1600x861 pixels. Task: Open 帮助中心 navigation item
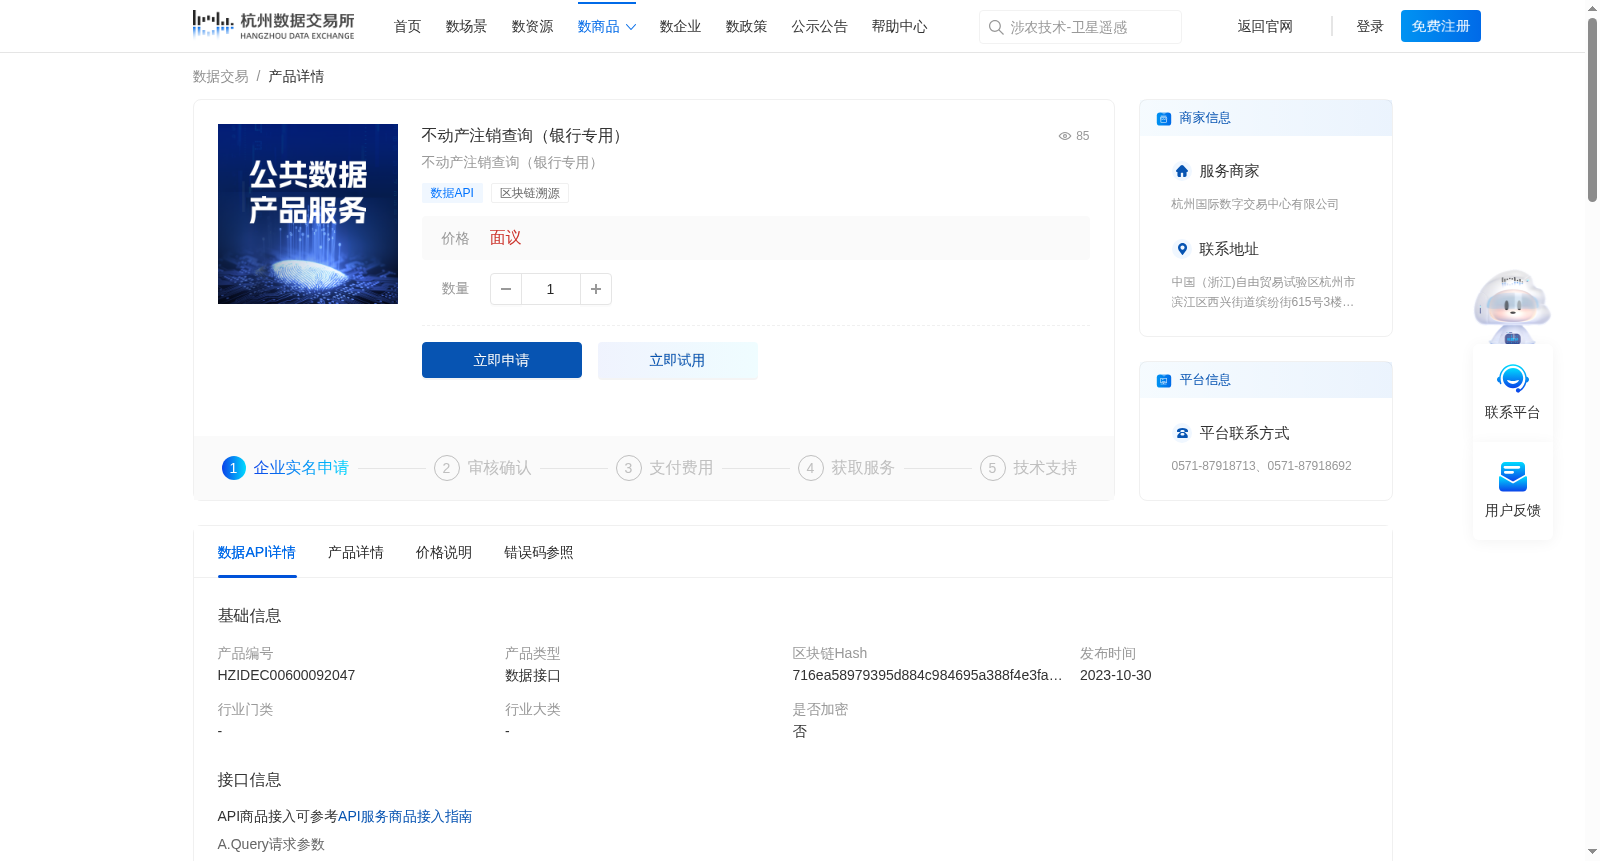click(900, 27)
